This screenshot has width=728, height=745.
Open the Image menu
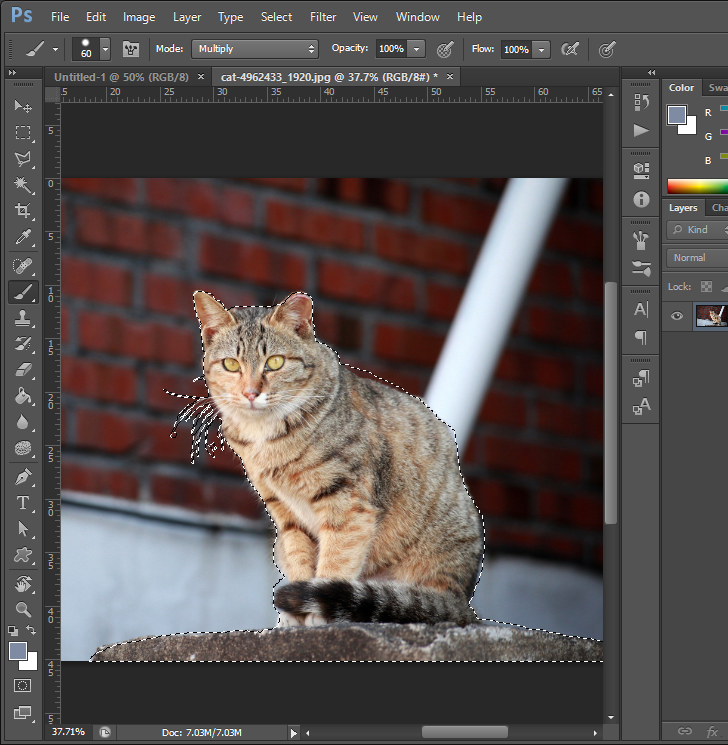(139, 17)
